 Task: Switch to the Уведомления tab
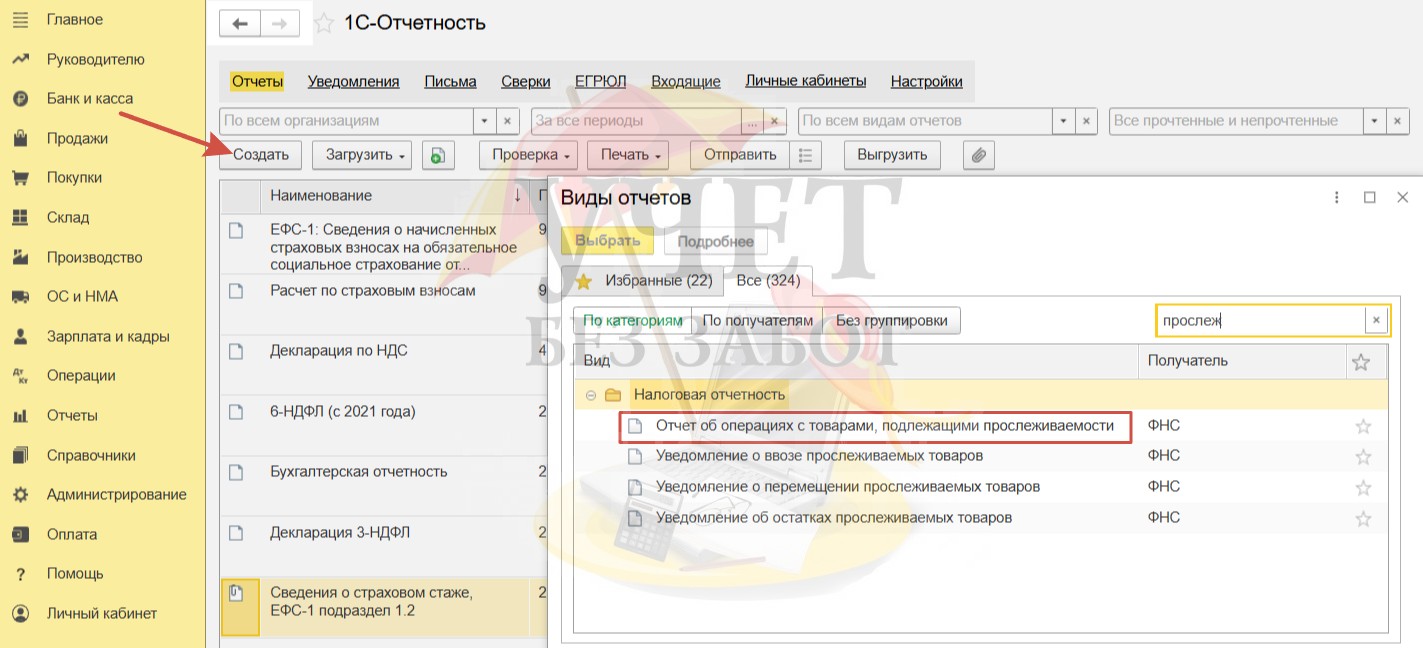[x=353, y=81]
